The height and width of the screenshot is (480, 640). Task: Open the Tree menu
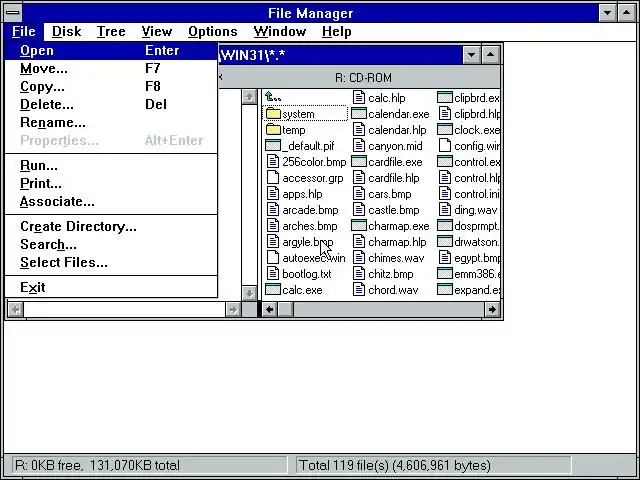pos(111,31)
